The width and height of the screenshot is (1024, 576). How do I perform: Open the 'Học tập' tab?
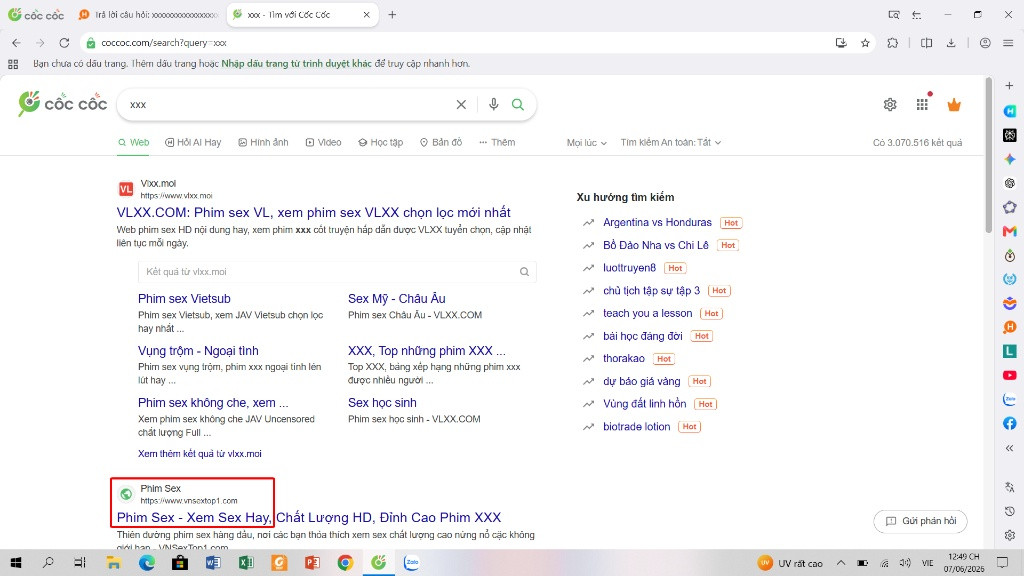point(381,142)
